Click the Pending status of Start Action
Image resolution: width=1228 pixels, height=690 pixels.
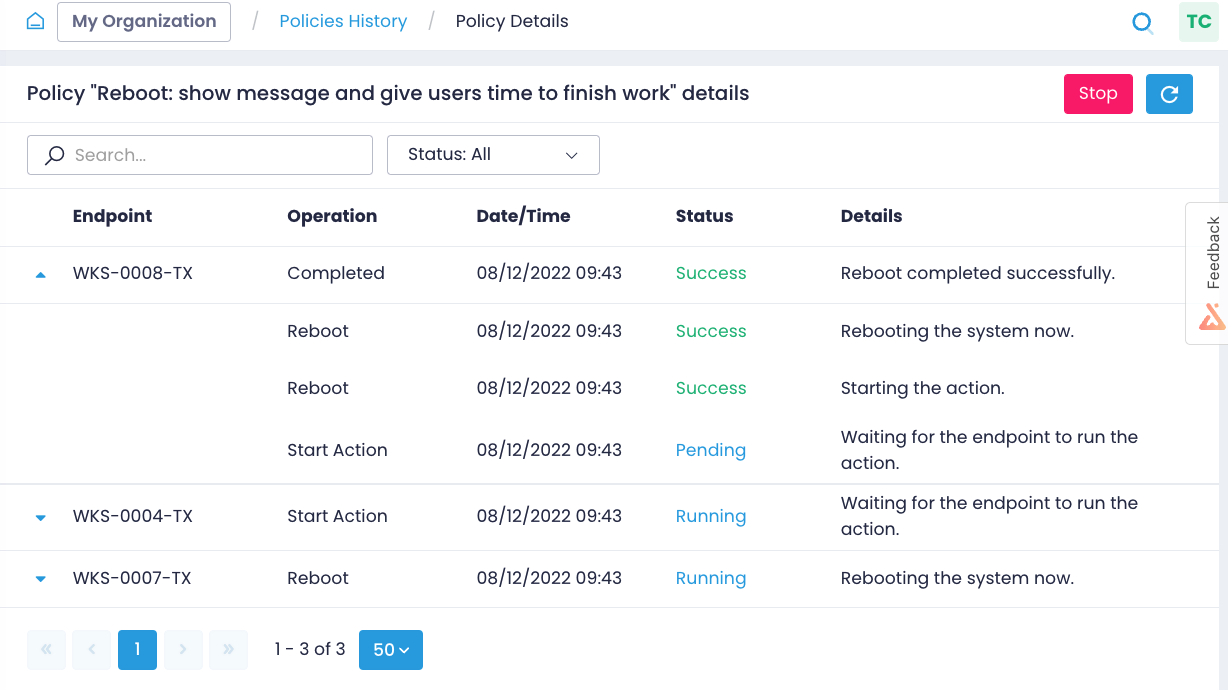(711, 450)
